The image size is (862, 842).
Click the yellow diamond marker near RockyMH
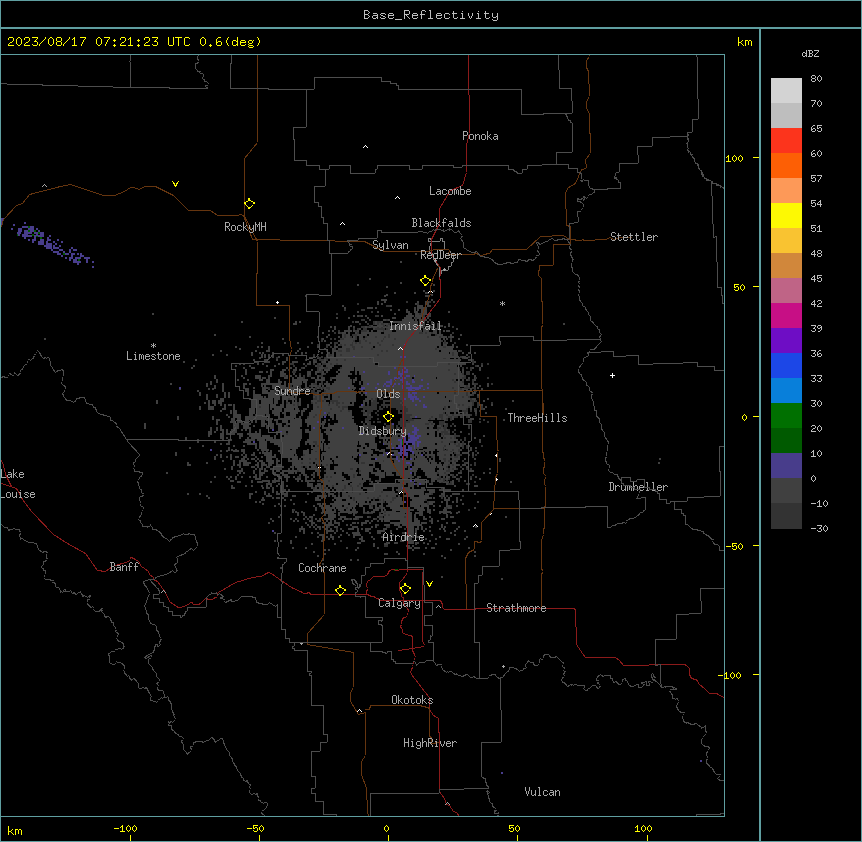250,204
